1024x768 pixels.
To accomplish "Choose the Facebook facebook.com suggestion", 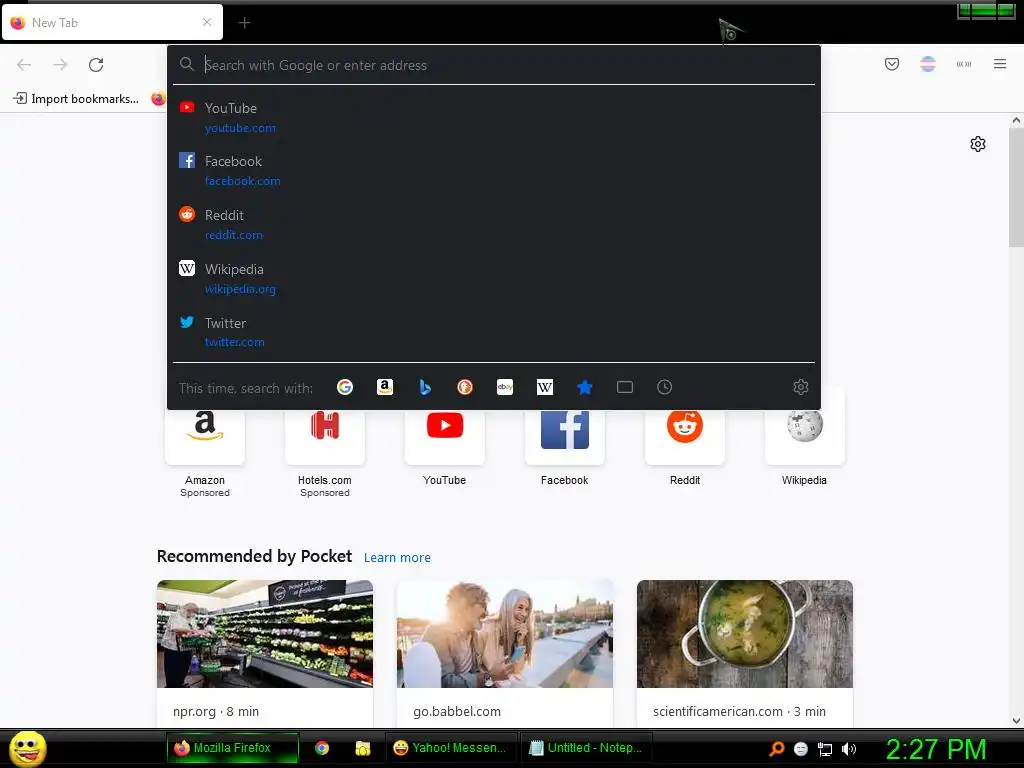I will click(x=494, y=170).
